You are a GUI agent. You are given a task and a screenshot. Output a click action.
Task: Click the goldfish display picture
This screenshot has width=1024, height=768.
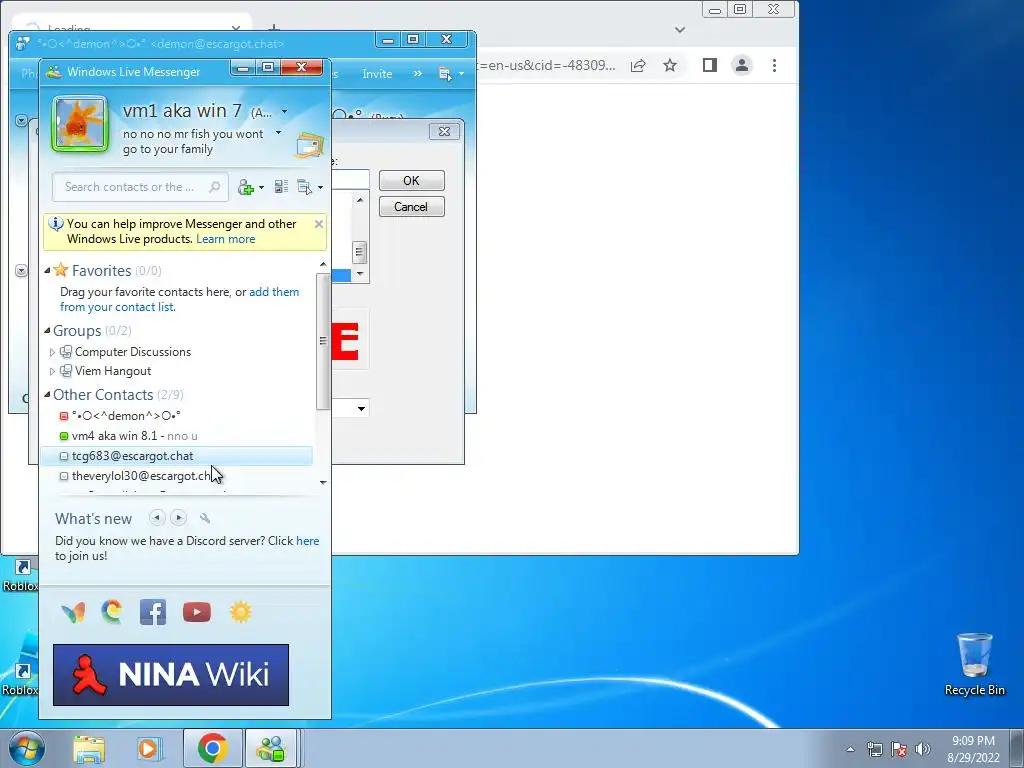pos(80,124)
